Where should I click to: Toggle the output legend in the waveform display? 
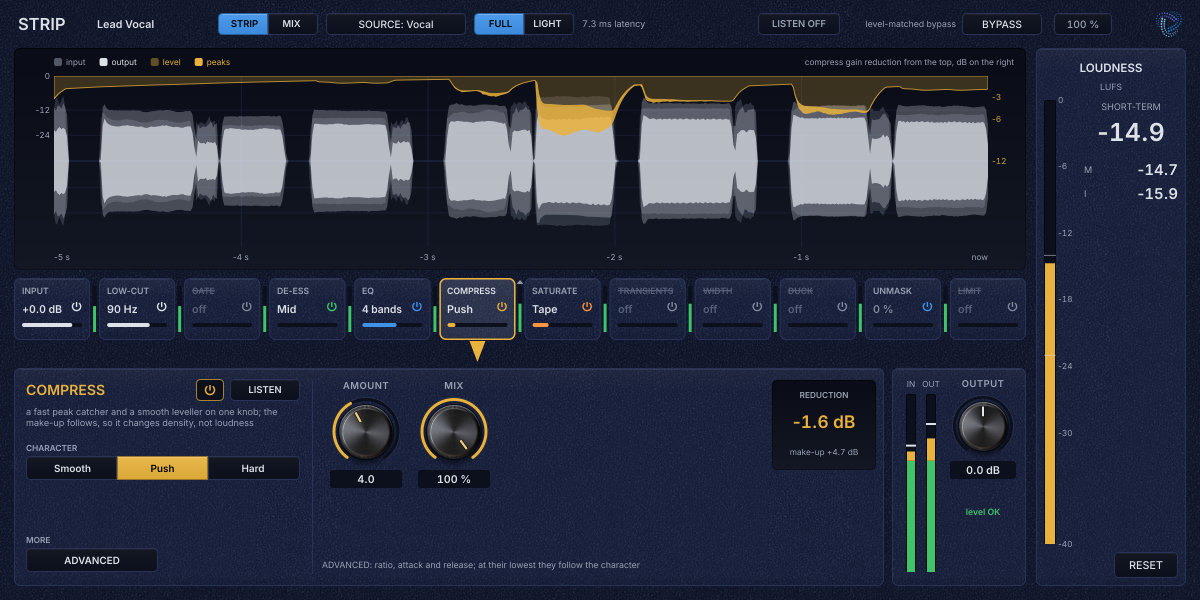pyautogui.click(x=118, y=62)
